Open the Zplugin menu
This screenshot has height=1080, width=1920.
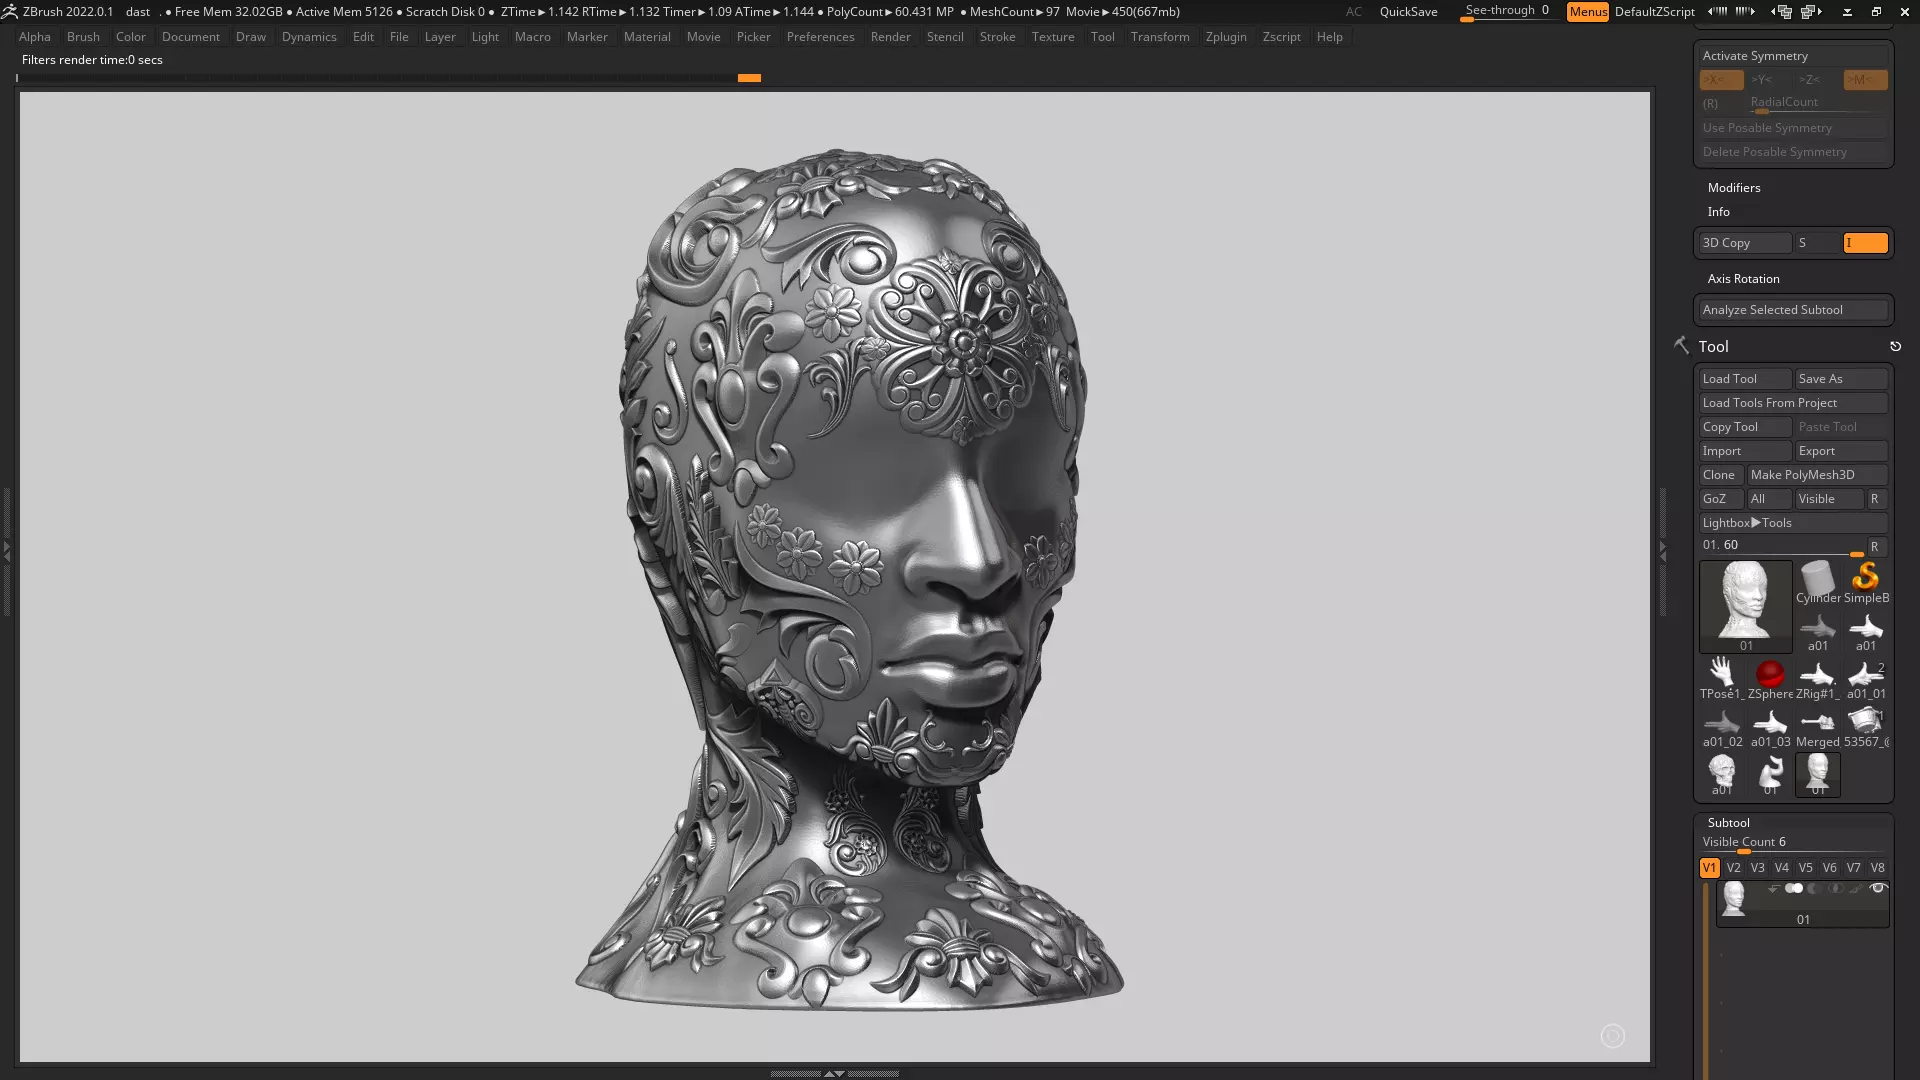point(1226,37)
